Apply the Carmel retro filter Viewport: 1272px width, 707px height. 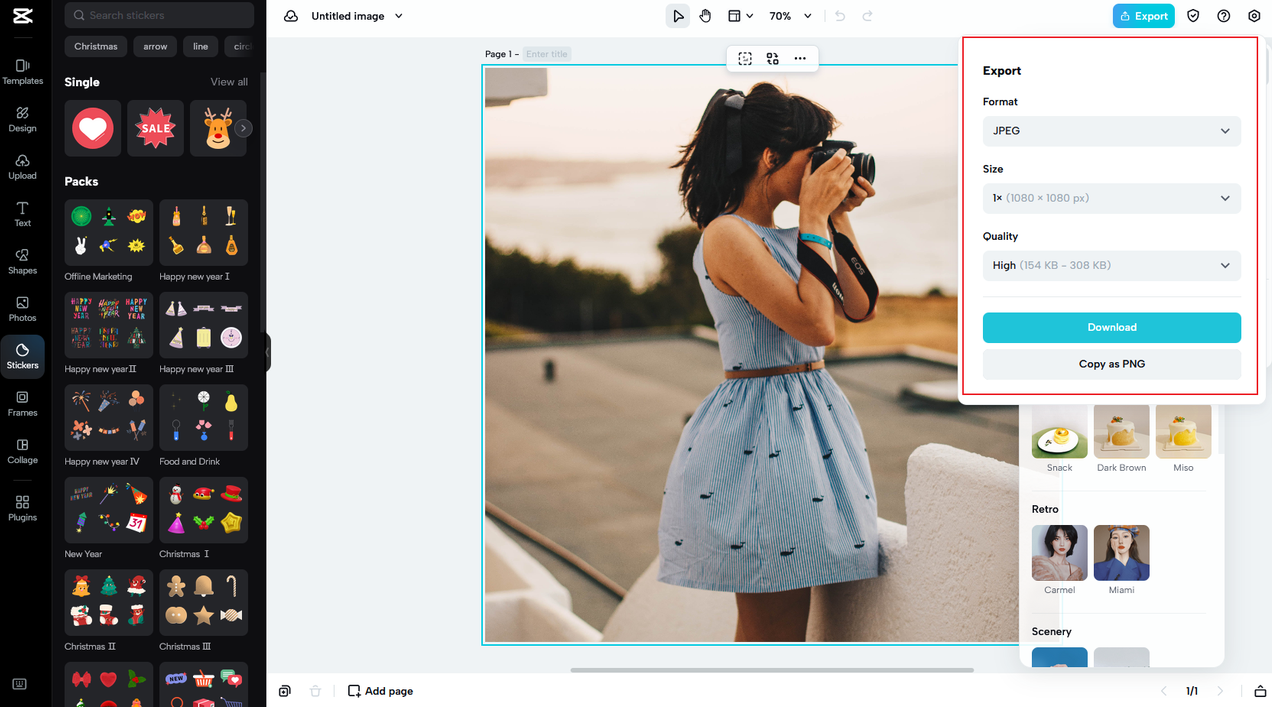(1060, 553)
